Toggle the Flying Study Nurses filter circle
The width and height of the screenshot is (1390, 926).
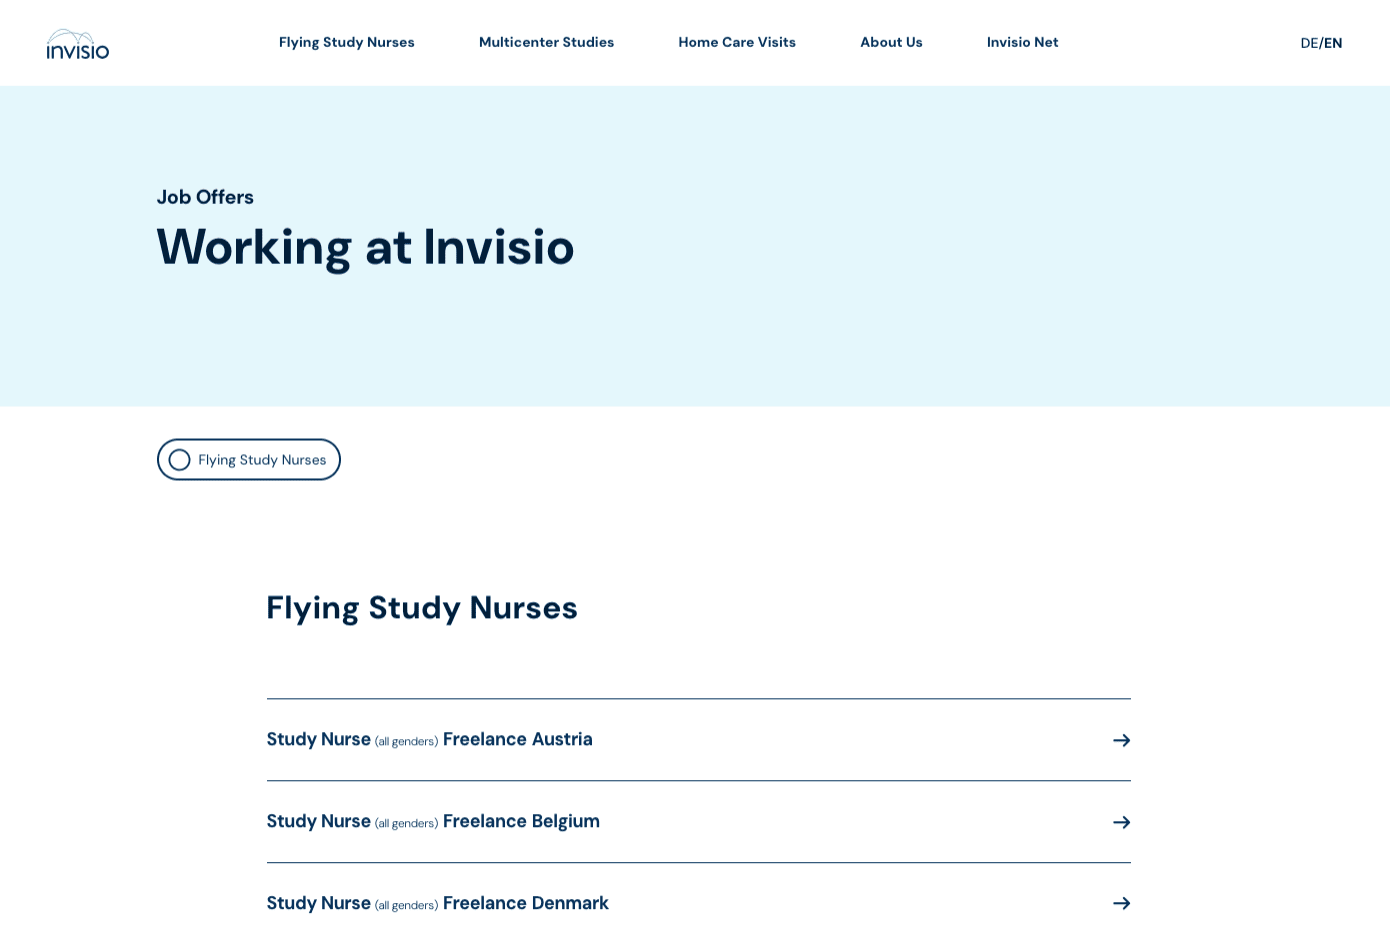(x=179, y=460)
